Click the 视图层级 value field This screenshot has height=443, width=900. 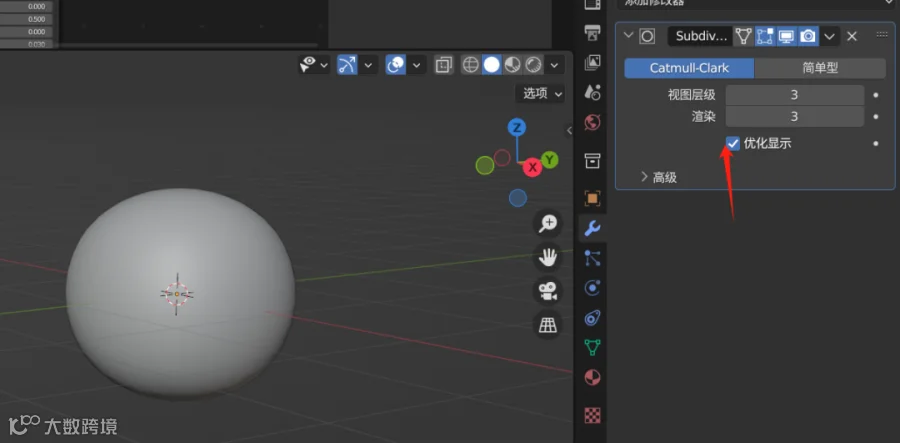click(794, 95)
